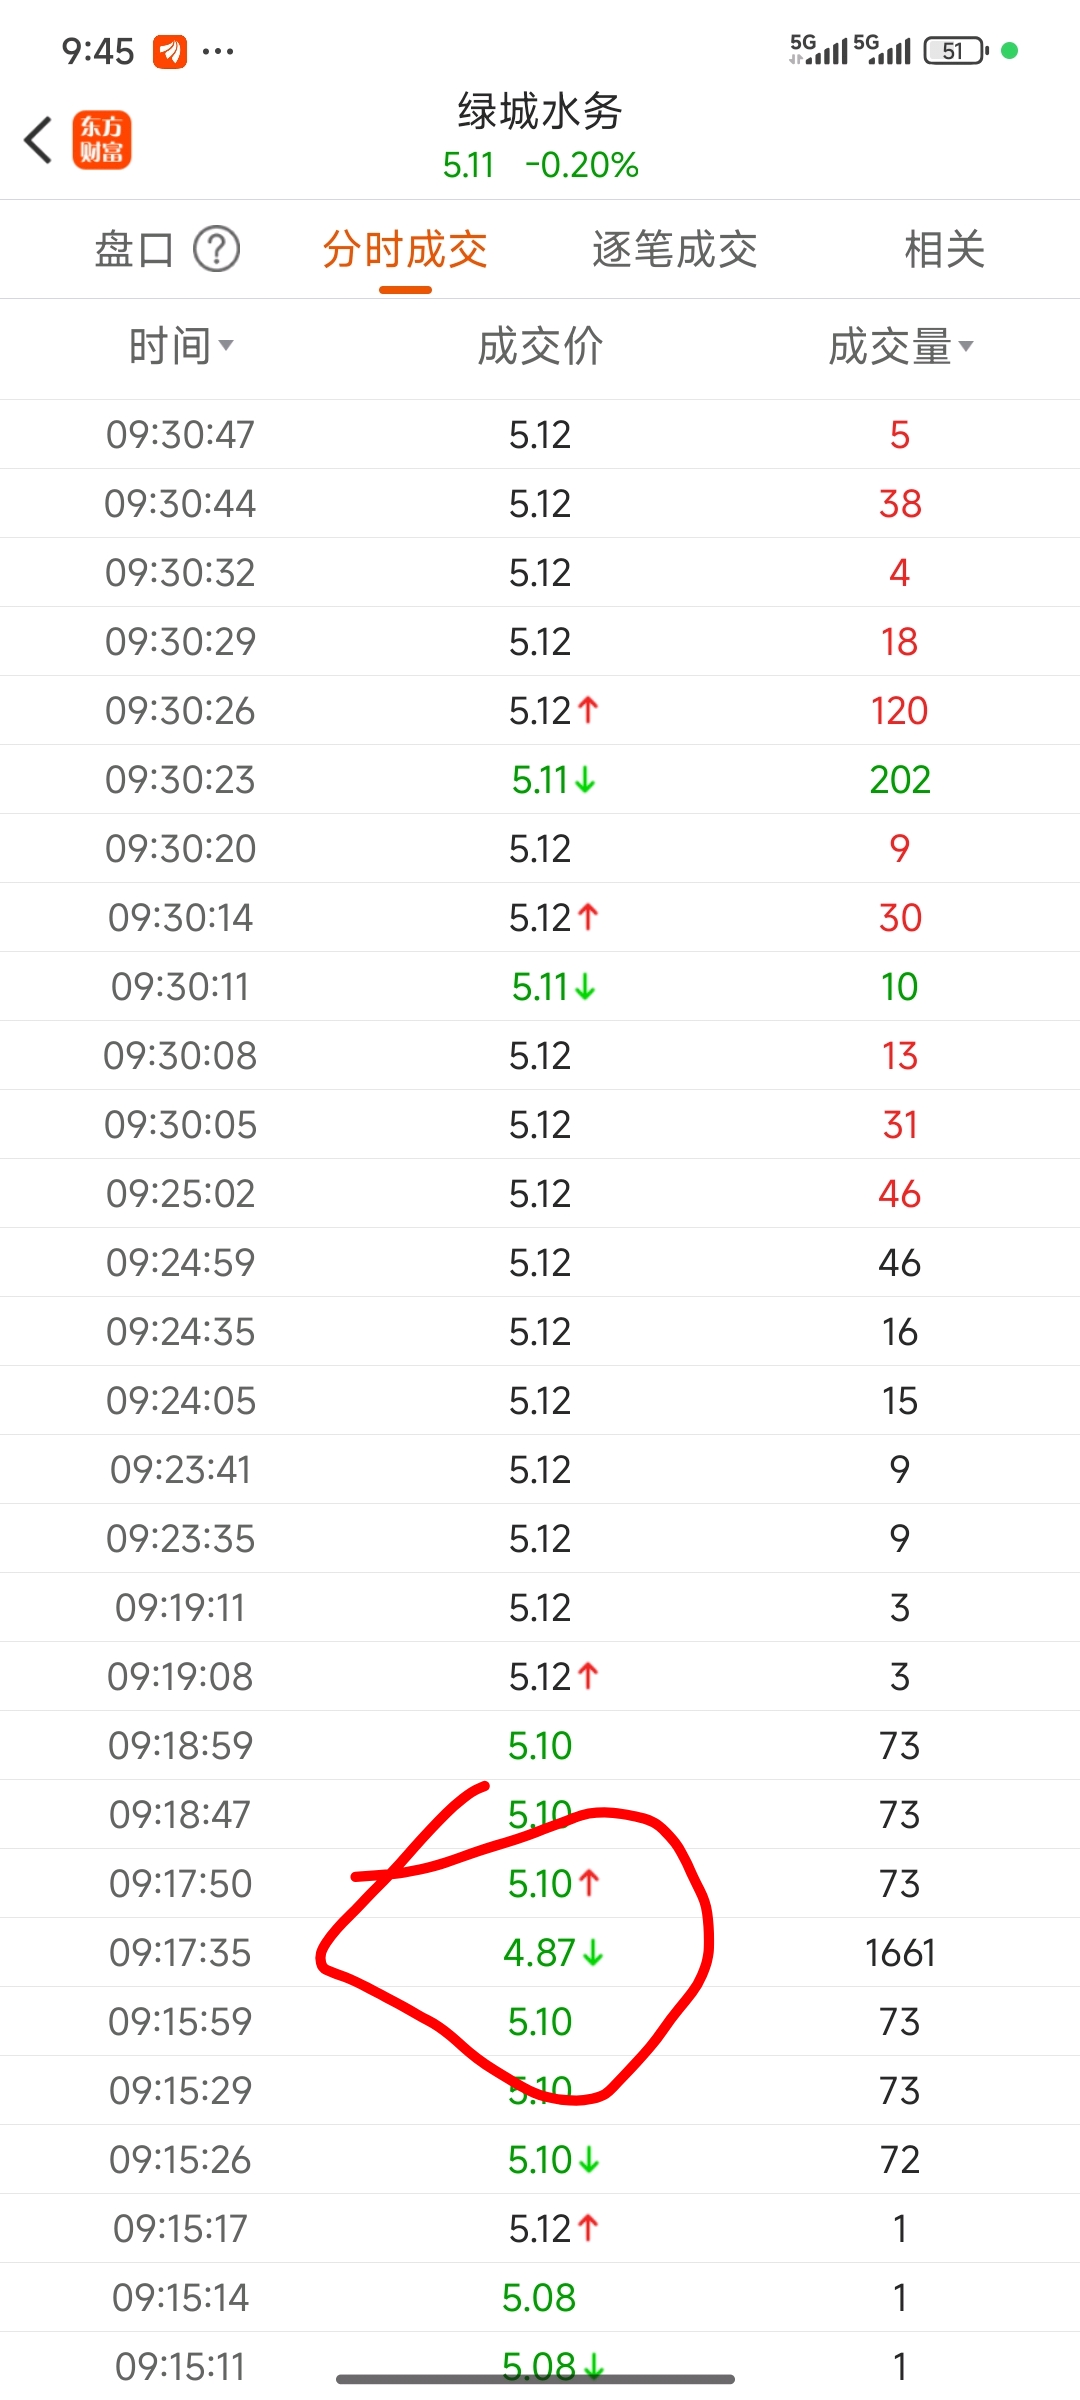
Task: Tap the orange app notification icon in status bar
Action: (x=170, y=51)
